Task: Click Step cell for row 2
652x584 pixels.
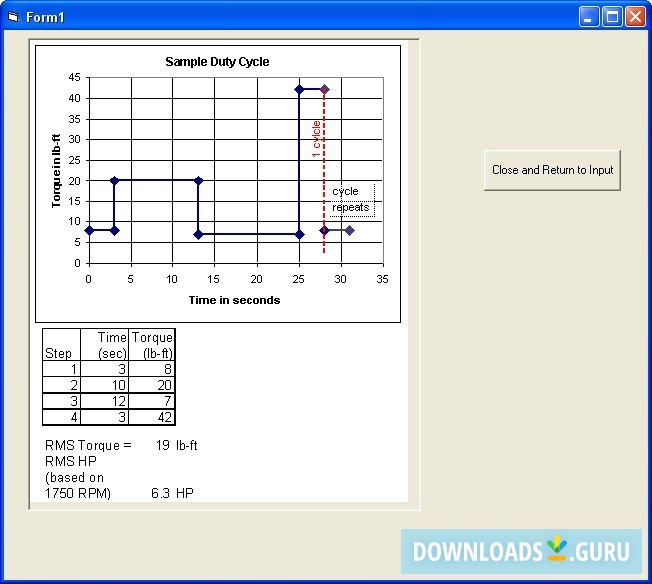Action: click(62, 385)
